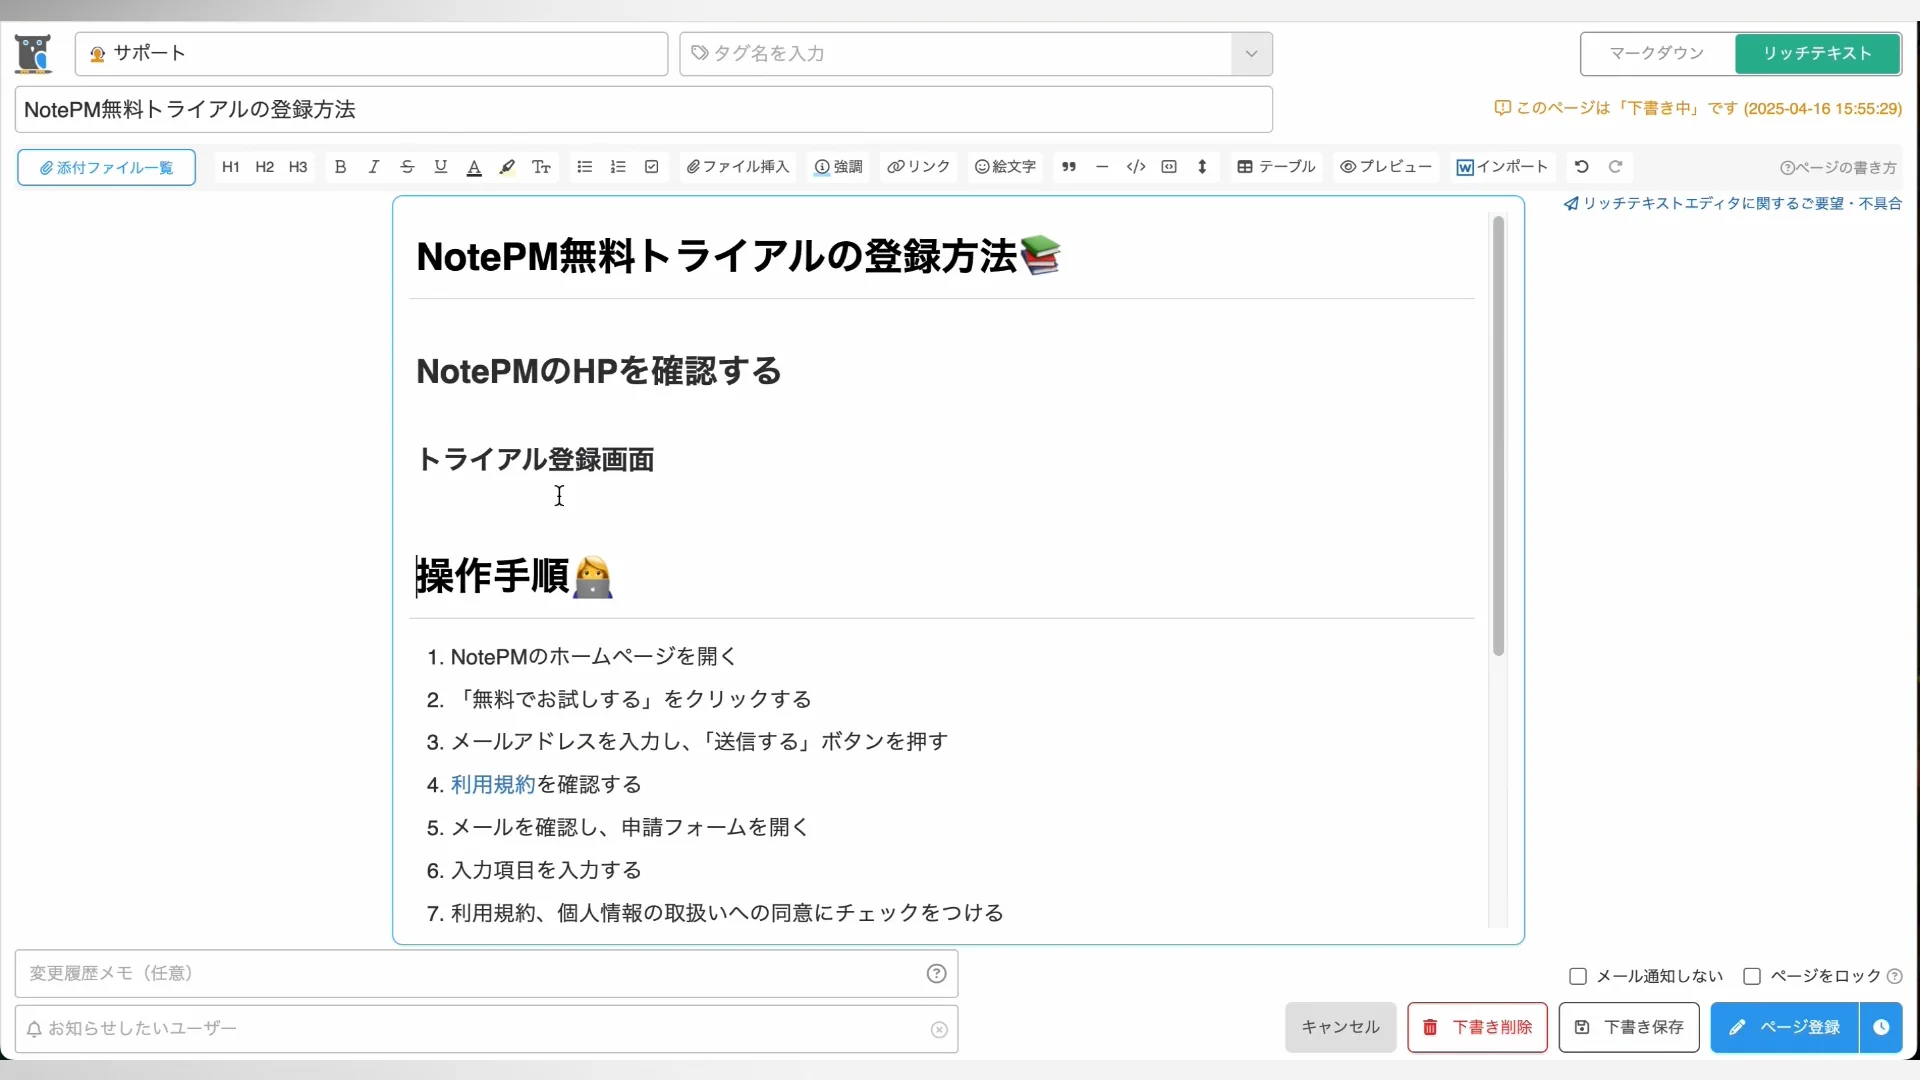
Task: Click the ファイル挿入 file insert button
Action: pos(738,167)
